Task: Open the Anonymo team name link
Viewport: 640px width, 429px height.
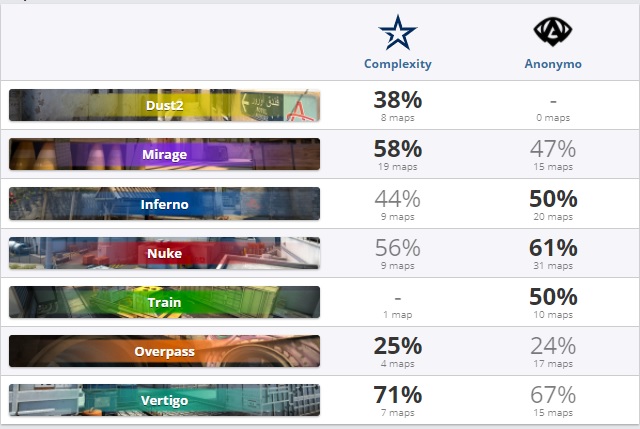Action: 553,64
